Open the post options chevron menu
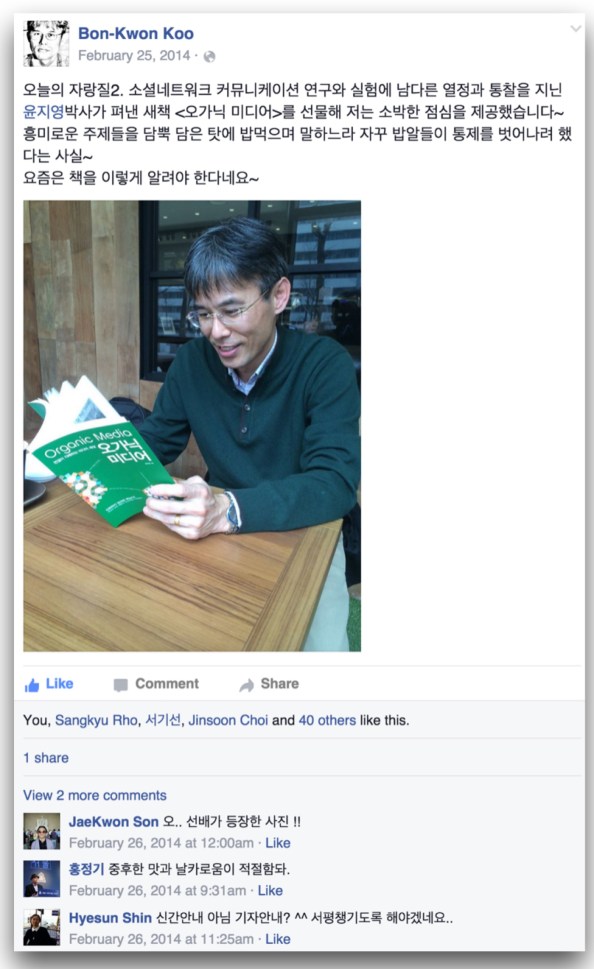This screenshot has width=594, height=969. [575, 28]
